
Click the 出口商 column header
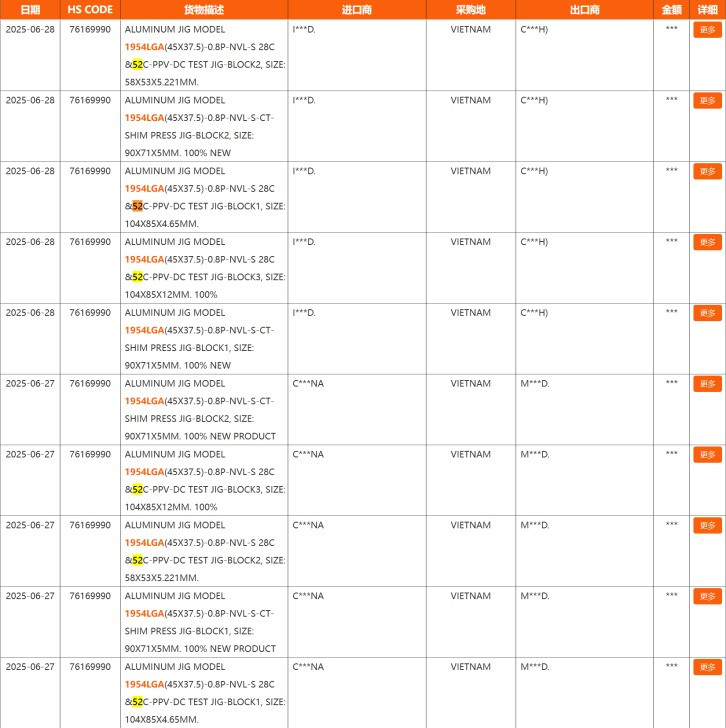584,10
